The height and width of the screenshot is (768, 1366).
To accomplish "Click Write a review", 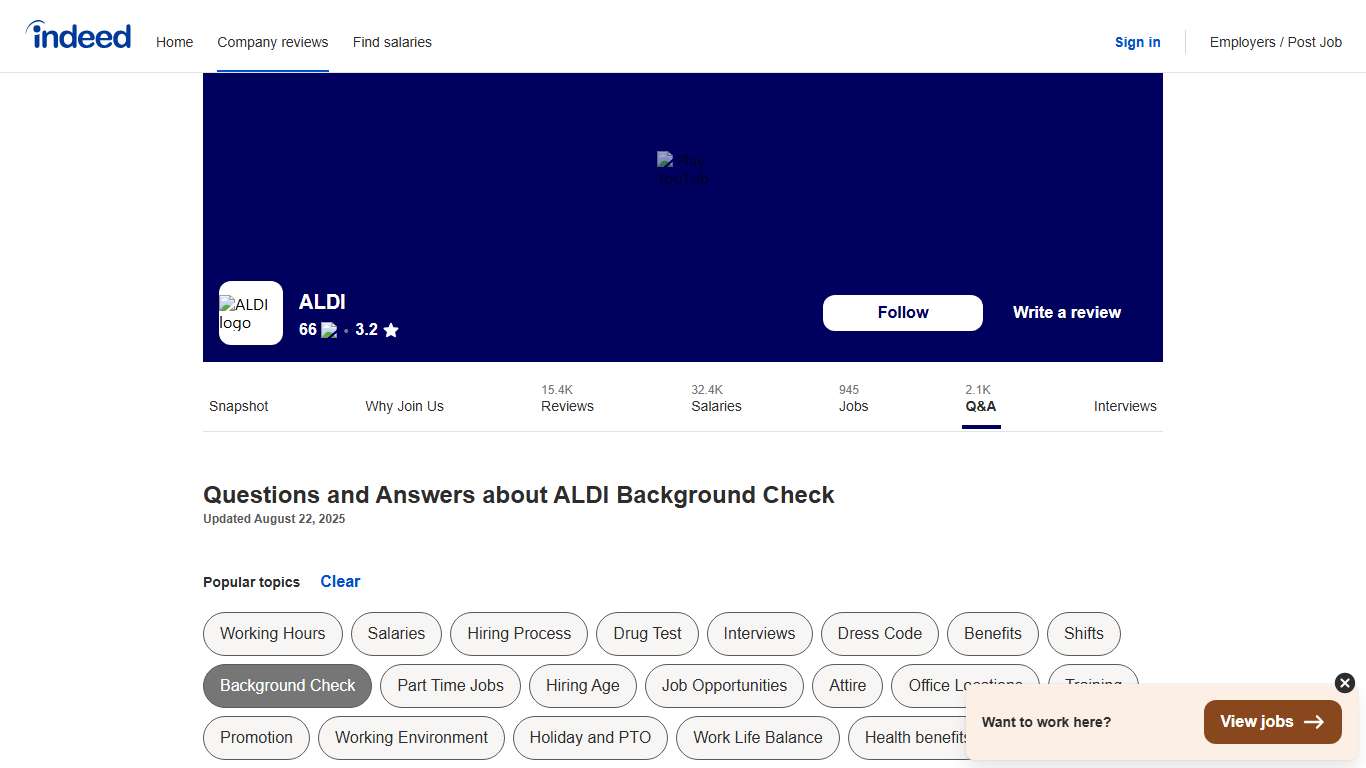I will point(1066,312).
